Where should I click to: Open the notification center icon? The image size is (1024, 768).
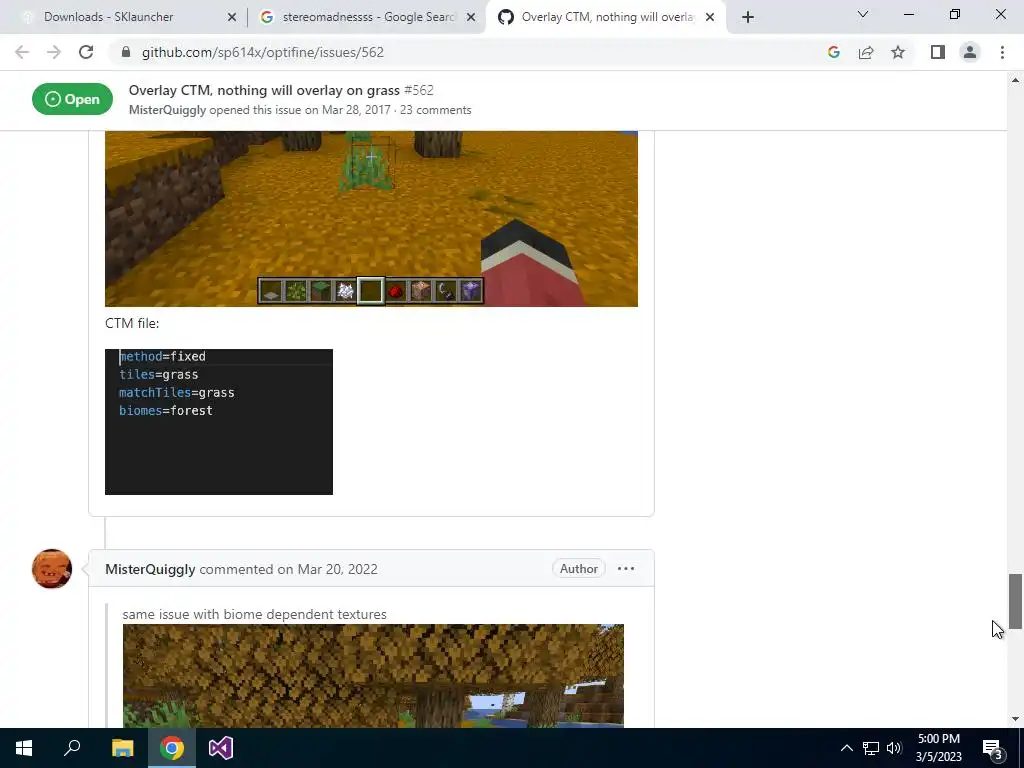[x=992, y=748]
